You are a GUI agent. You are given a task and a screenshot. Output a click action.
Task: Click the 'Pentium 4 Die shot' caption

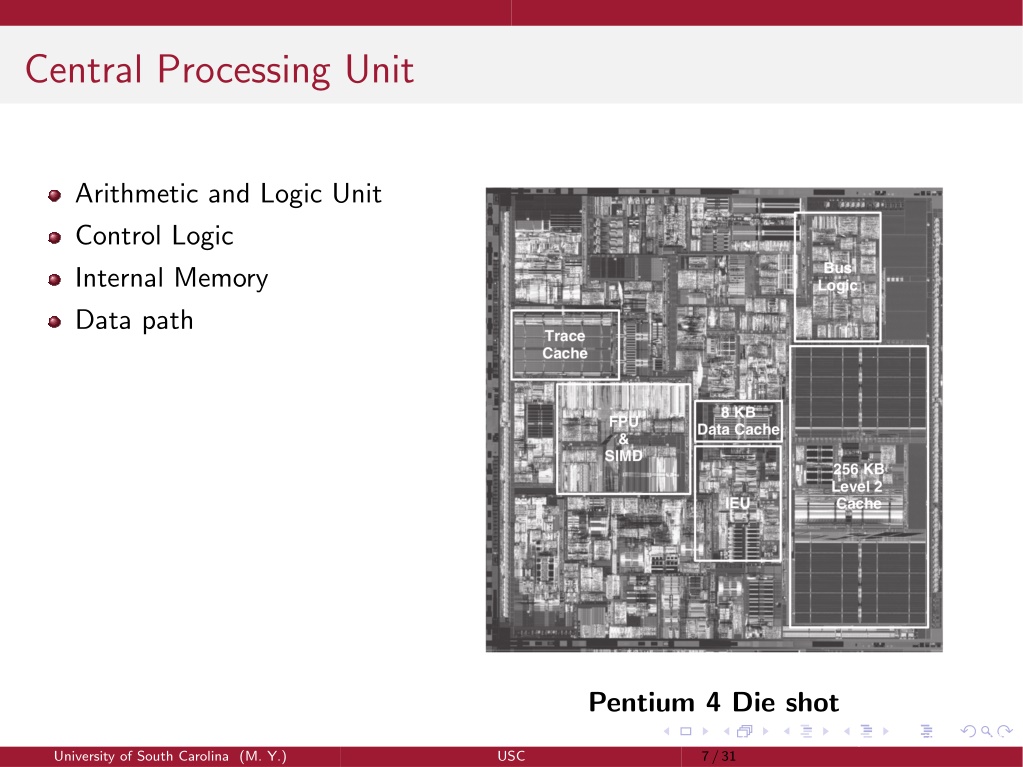point(714,702)
